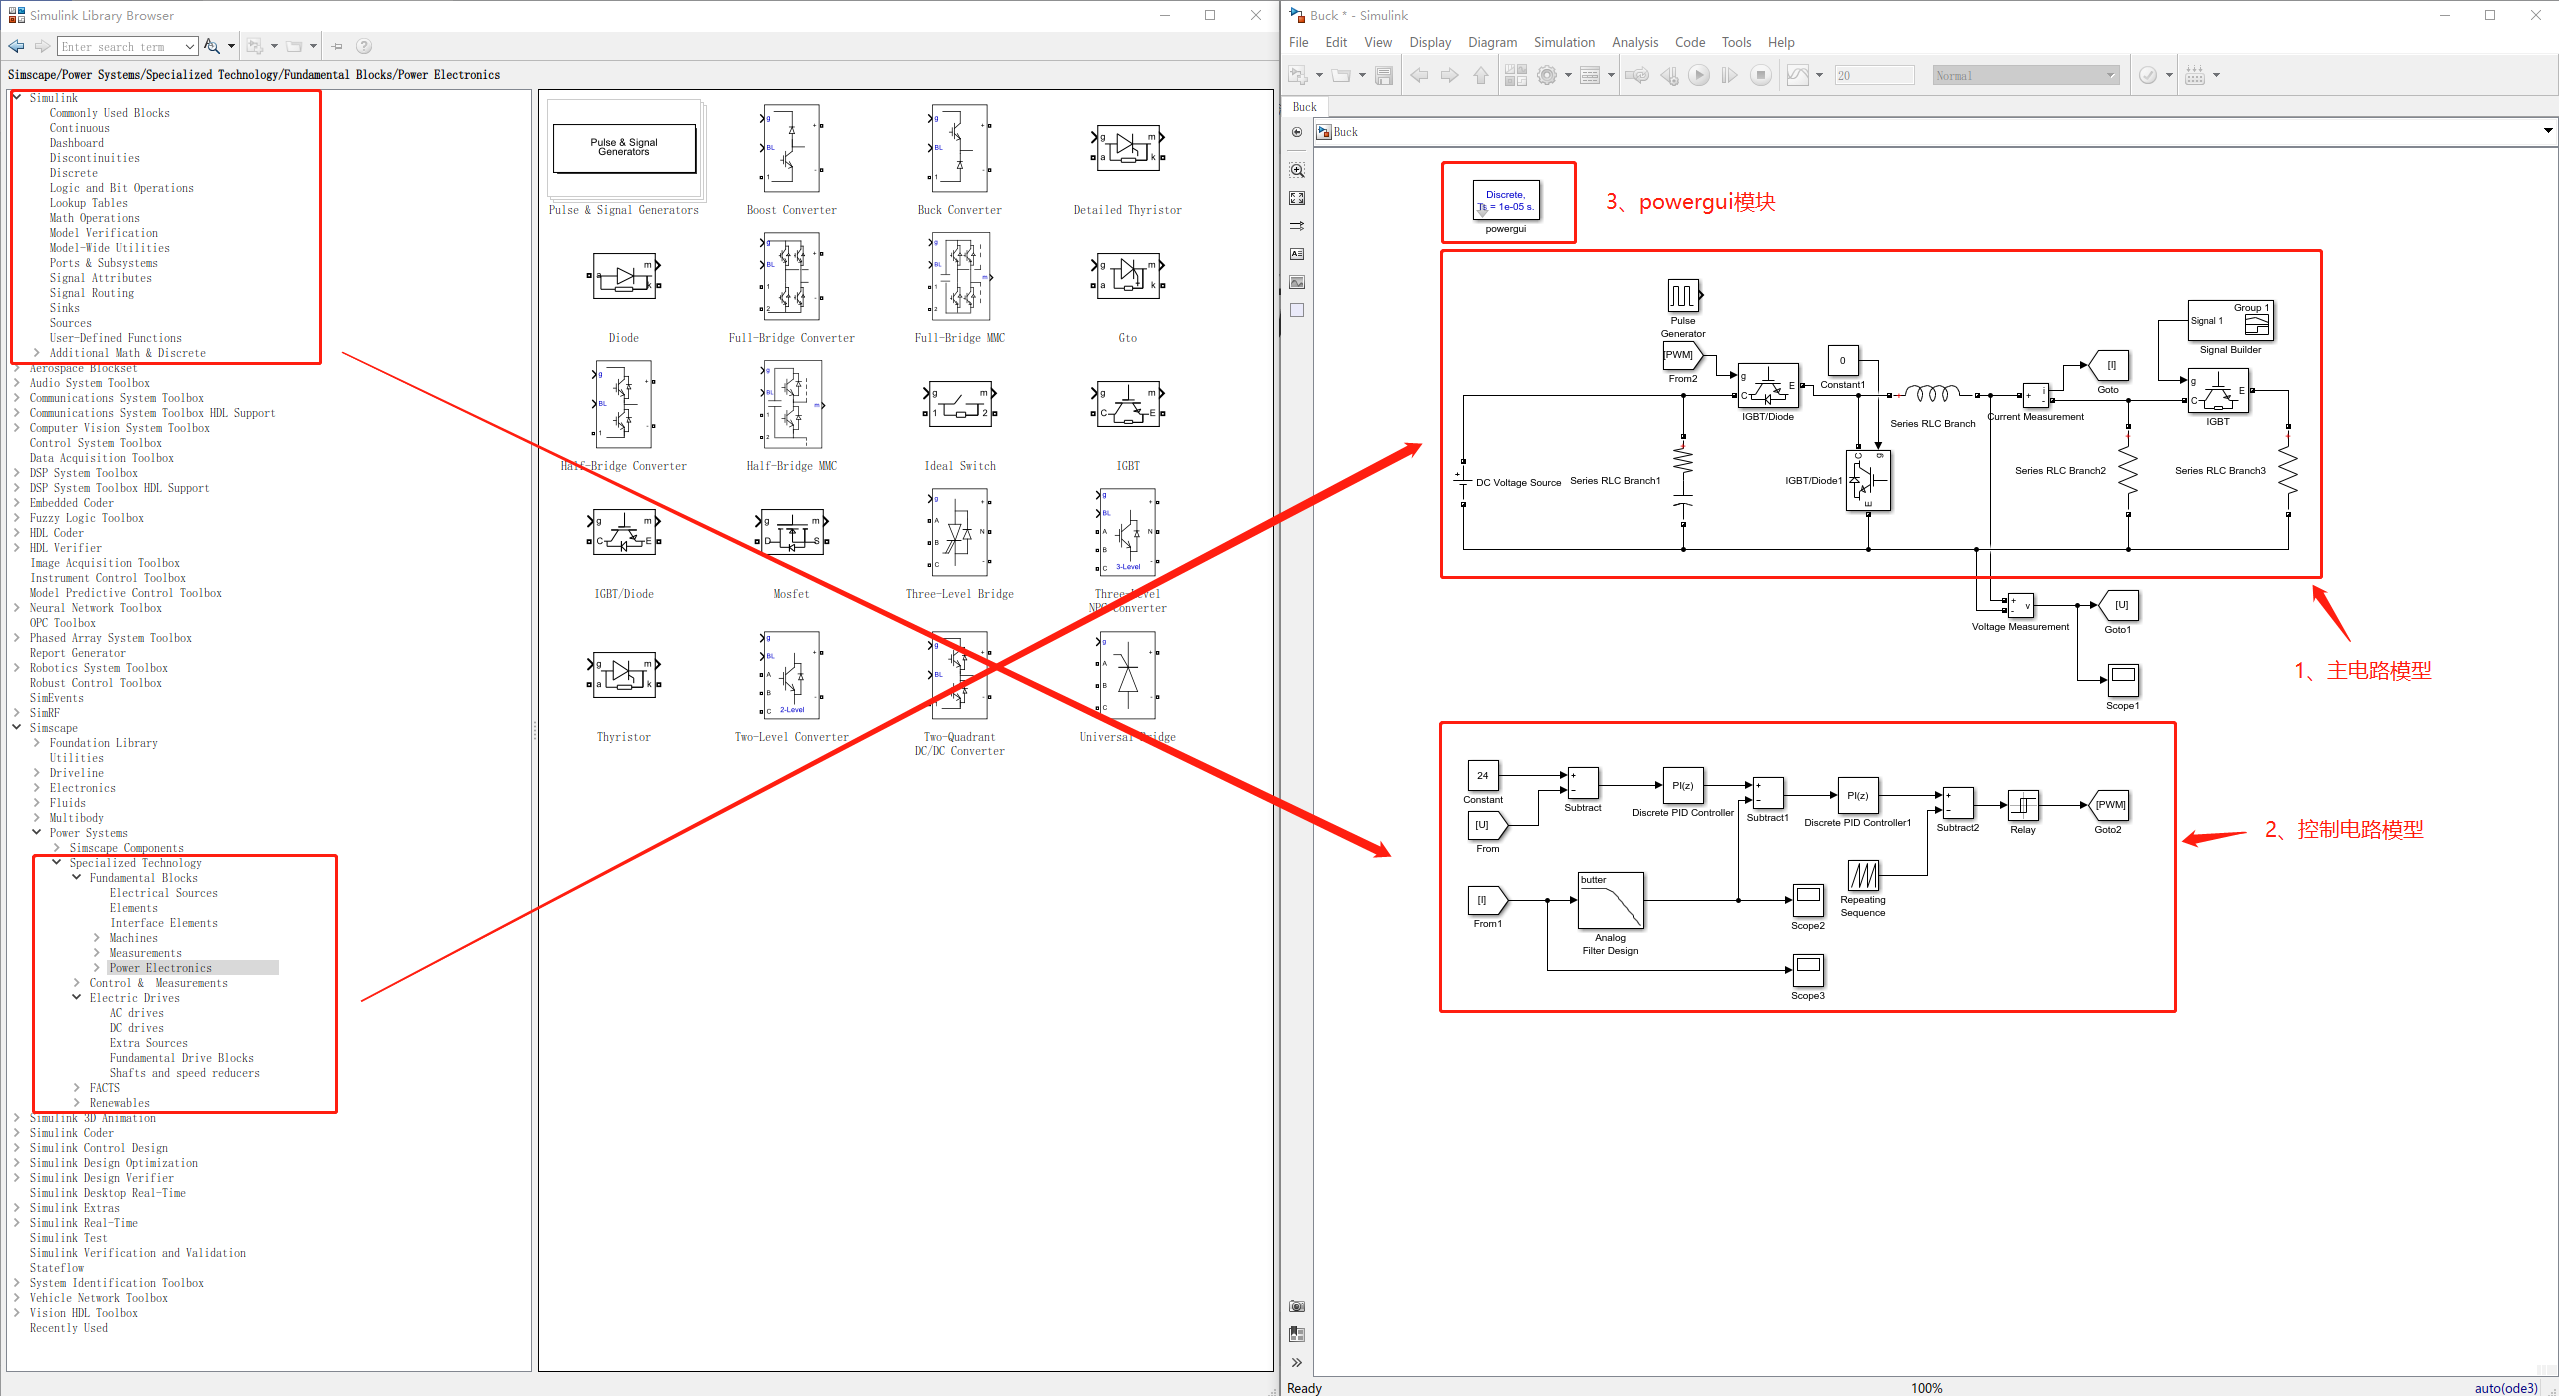Click the Model Configuration gear icon

[1547, 75]
